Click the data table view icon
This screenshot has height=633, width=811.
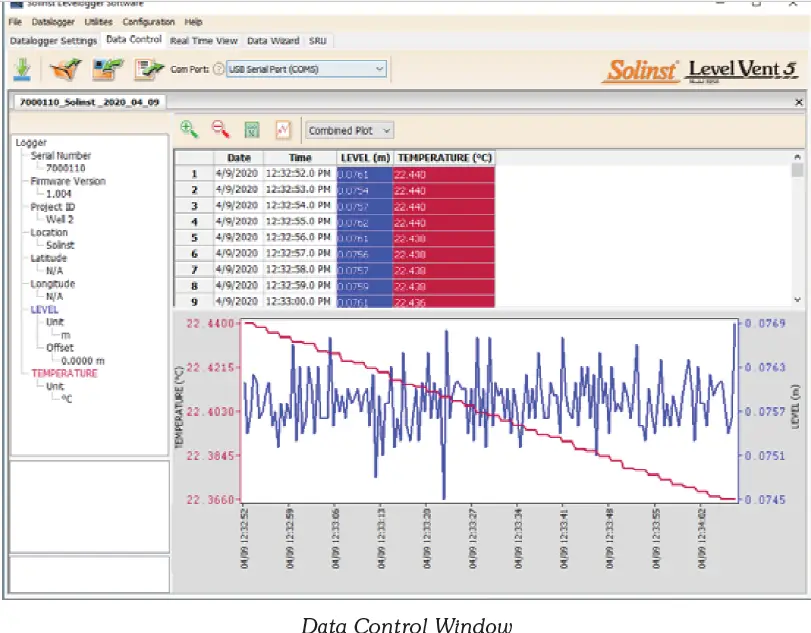(x=253, y=130)
